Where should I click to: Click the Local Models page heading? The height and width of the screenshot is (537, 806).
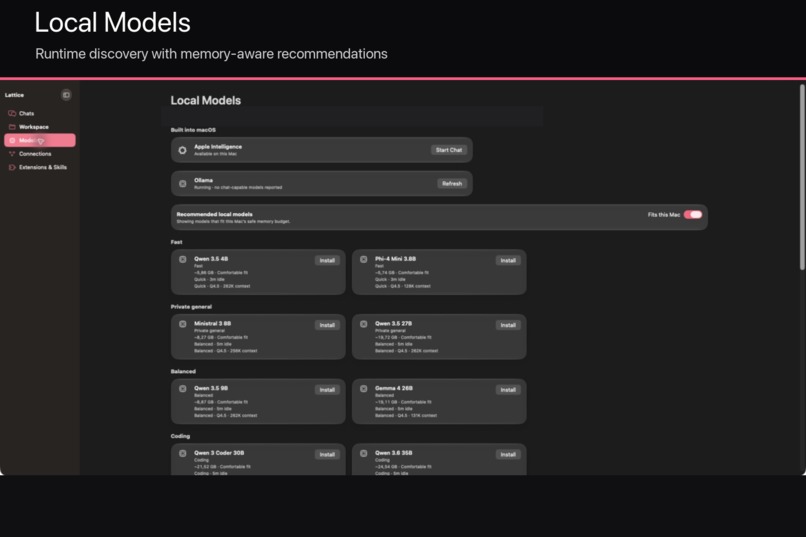[x=206, y=101]
